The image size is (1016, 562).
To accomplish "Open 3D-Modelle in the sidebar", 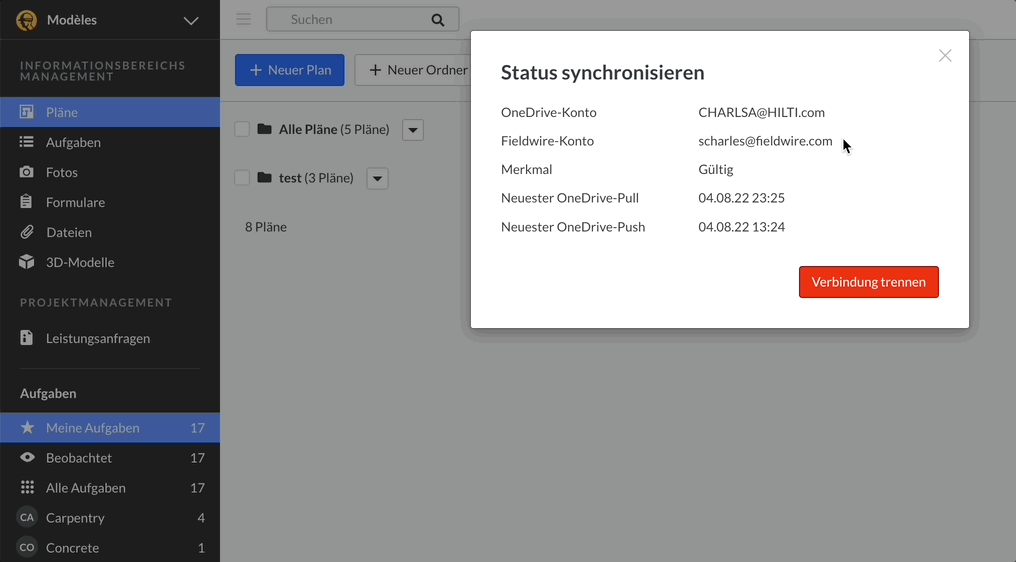I will point(110,262).
